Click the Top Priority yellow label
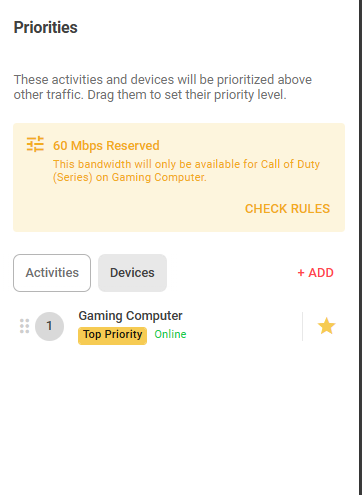362x495 pixels. tap(112, 335)
